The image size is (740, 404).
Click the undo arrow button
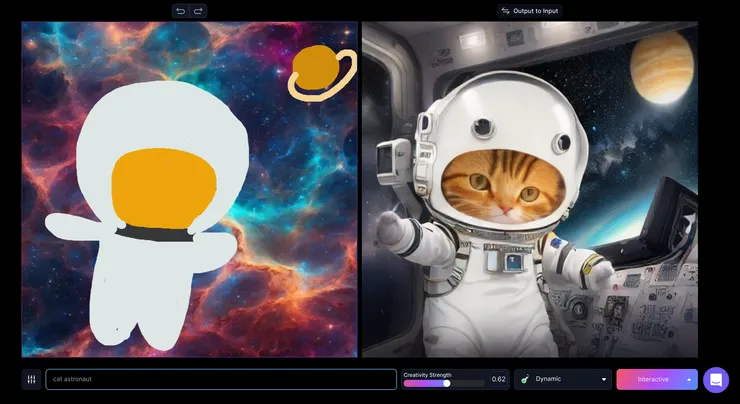pos(181,11)
